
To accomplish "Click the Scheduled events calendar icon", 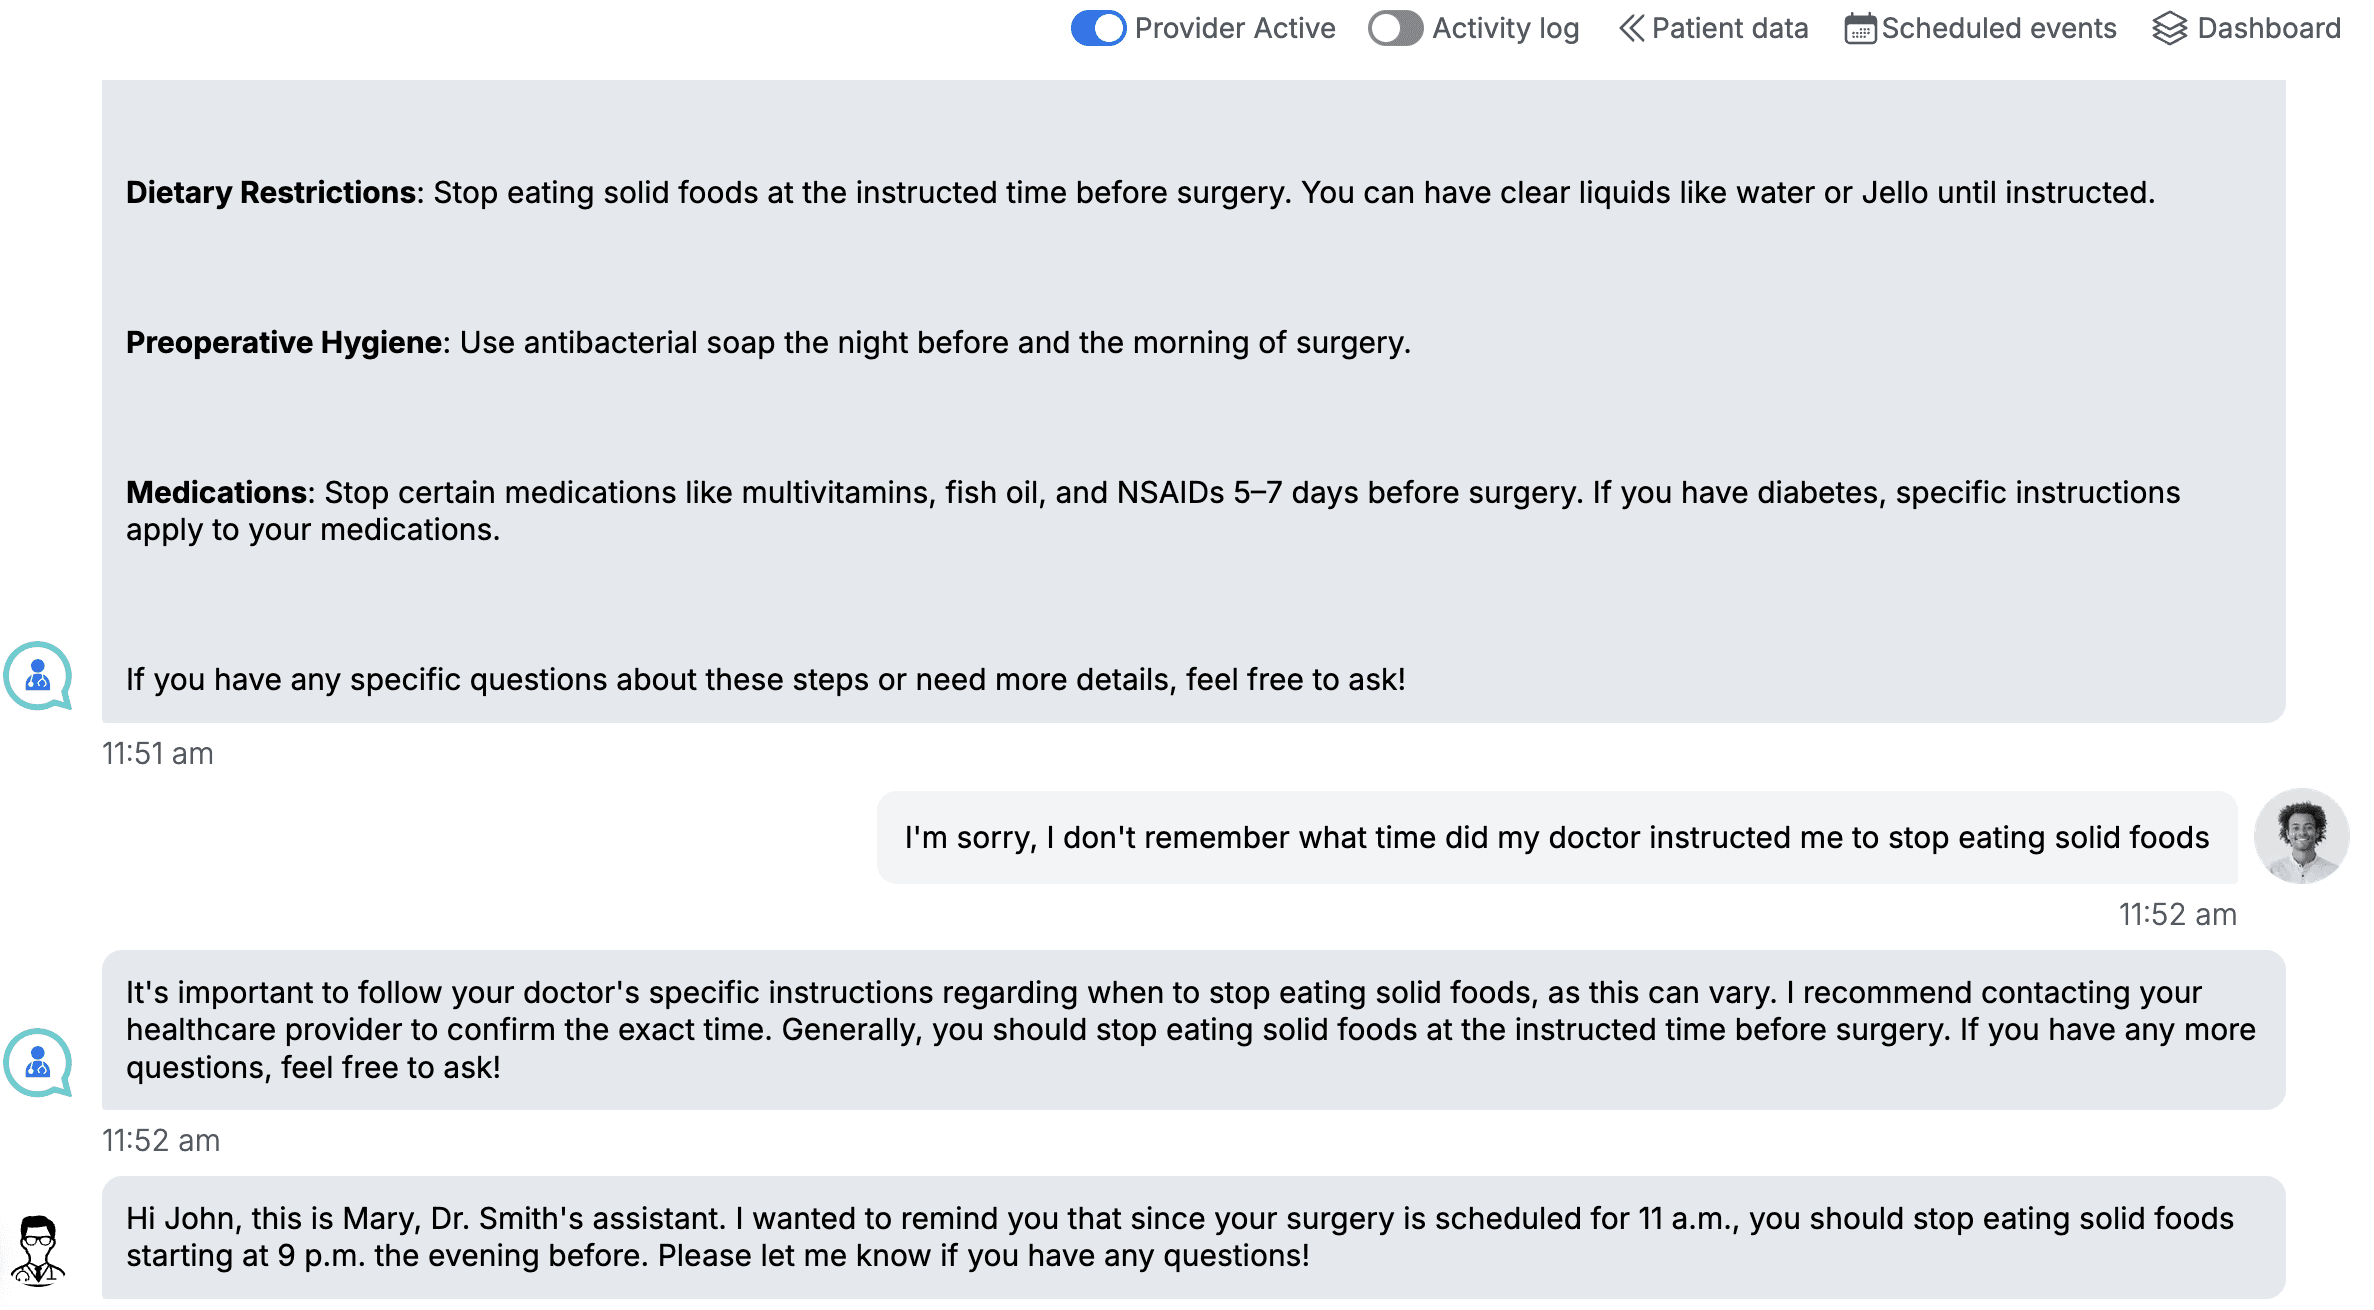I will click(1860, 28).
